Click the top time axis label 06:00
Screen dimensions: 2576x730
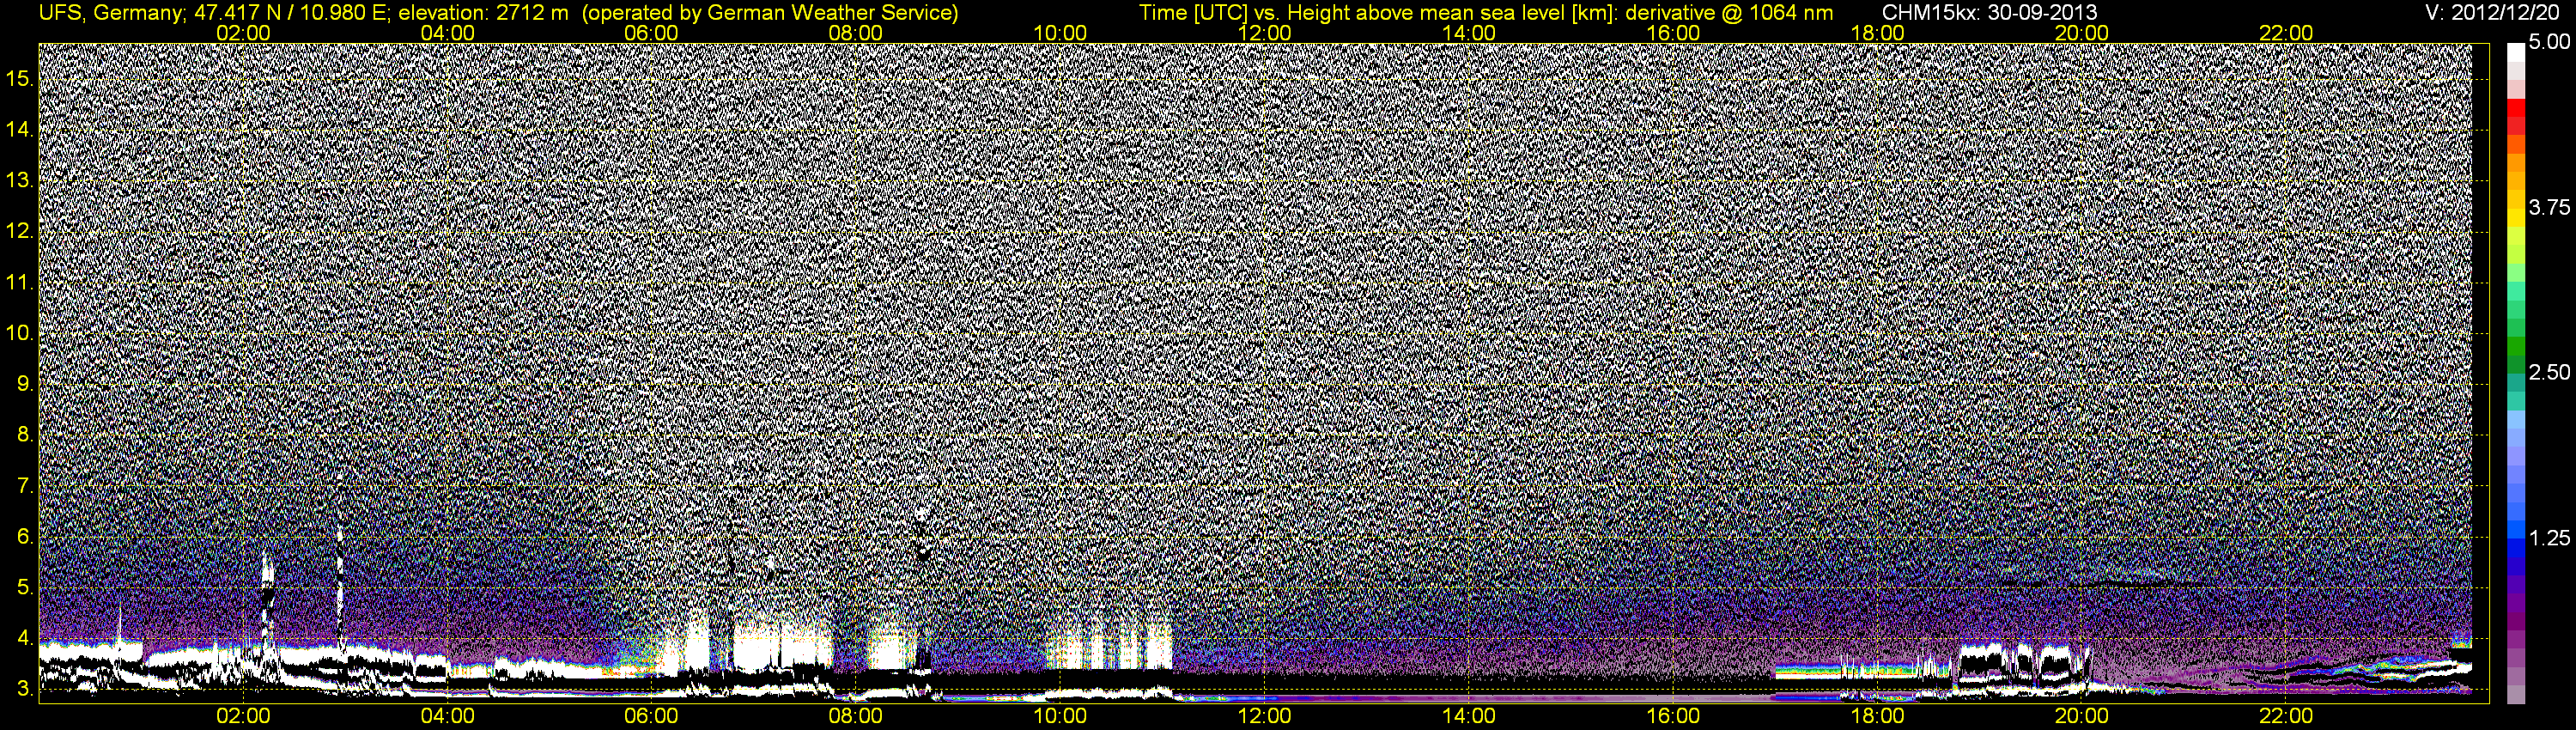coord(651,33)
